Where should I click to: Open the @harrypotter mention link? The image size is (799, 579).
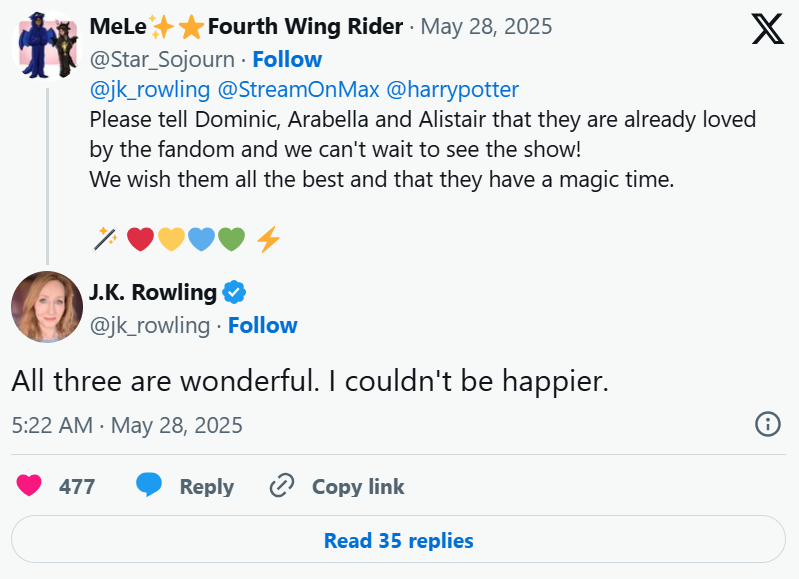(x=452, y=89)
